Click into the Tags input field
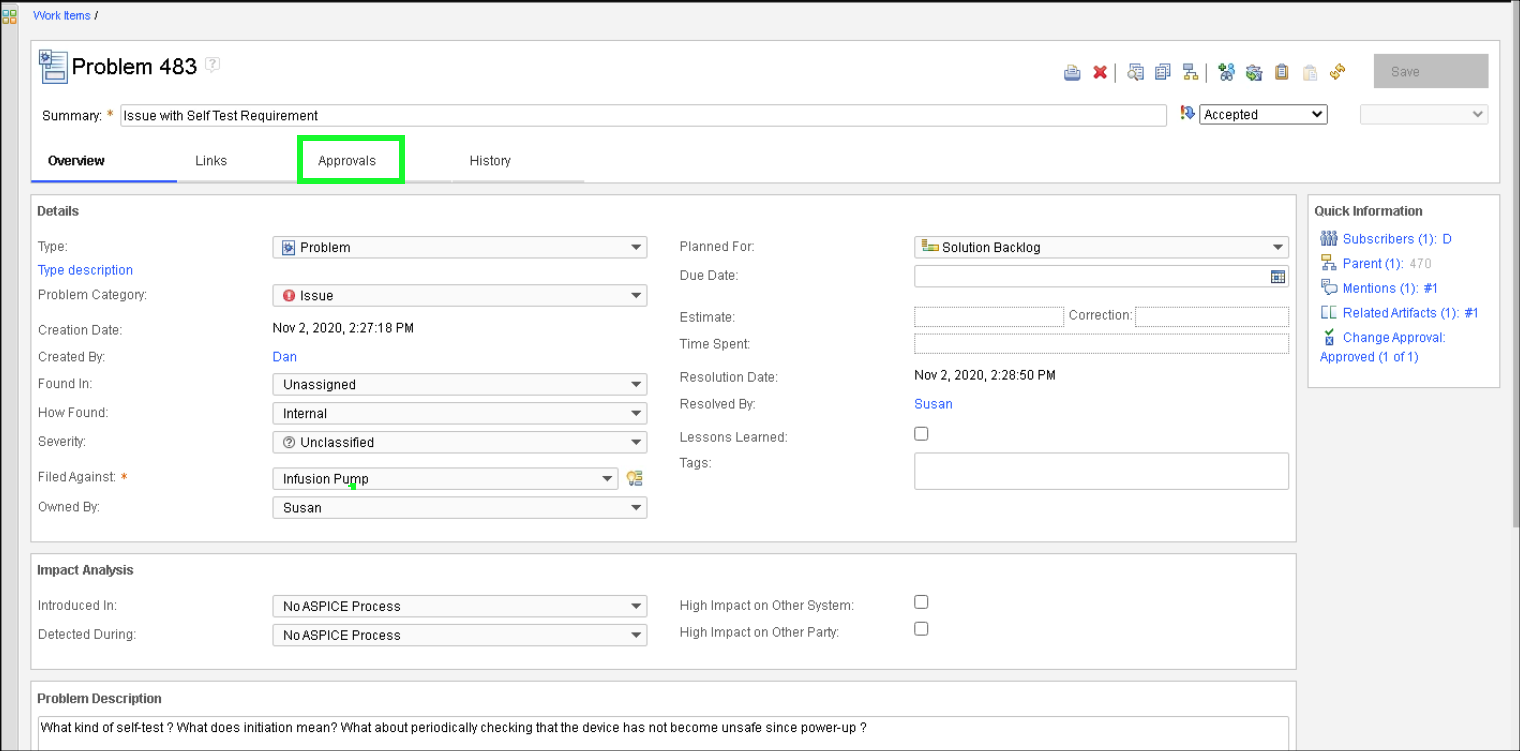Viewport: 1520px width, 751px height. point(1101,471)
